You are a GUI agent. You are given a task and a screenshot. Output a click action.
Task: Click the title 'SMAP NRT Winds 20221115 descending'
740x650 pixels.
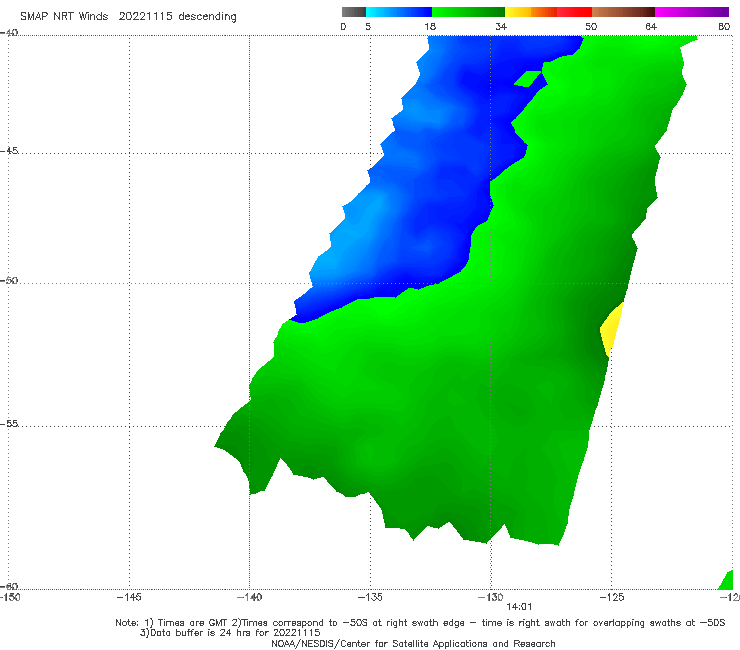point(128,17)
